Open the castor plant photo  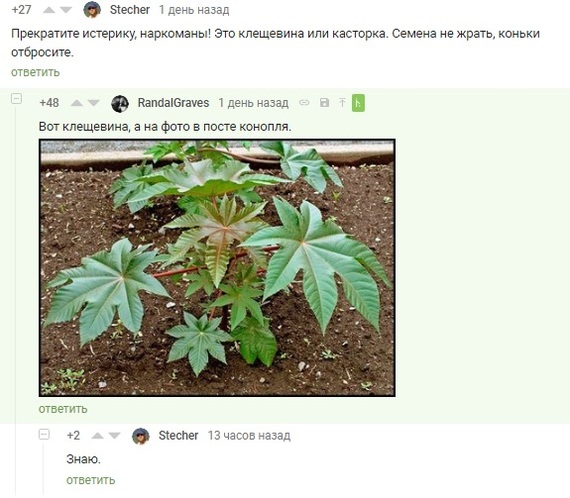217,268
